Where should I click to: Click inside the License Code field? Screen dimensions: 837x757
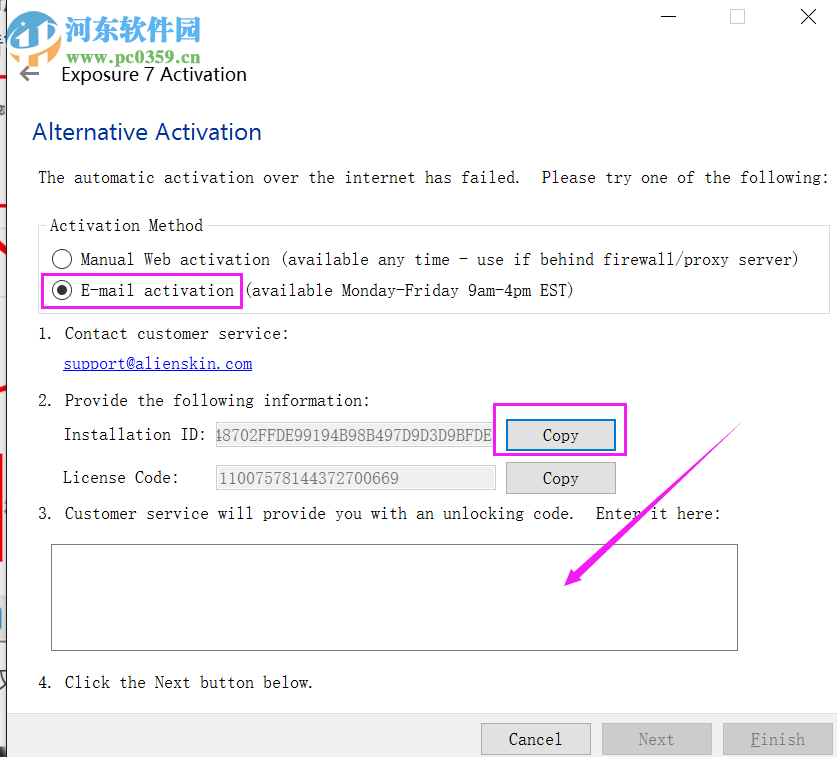pos(356,477)
